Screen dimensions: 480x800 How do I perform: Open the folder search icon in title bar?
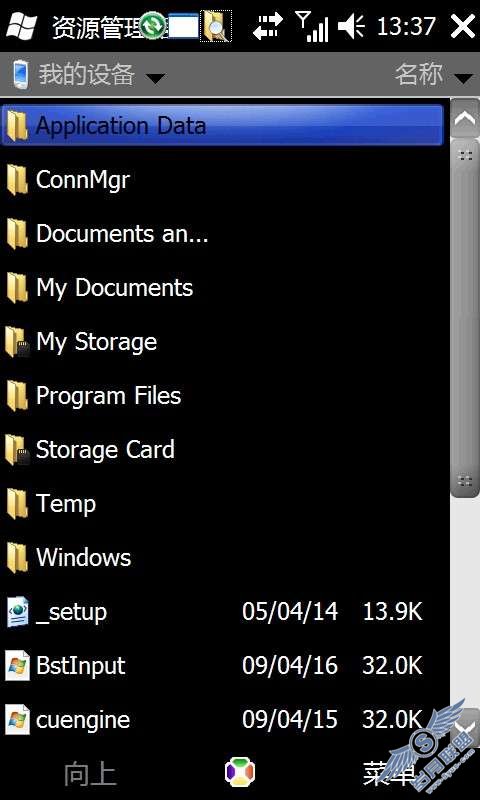(x=216, y=26)
